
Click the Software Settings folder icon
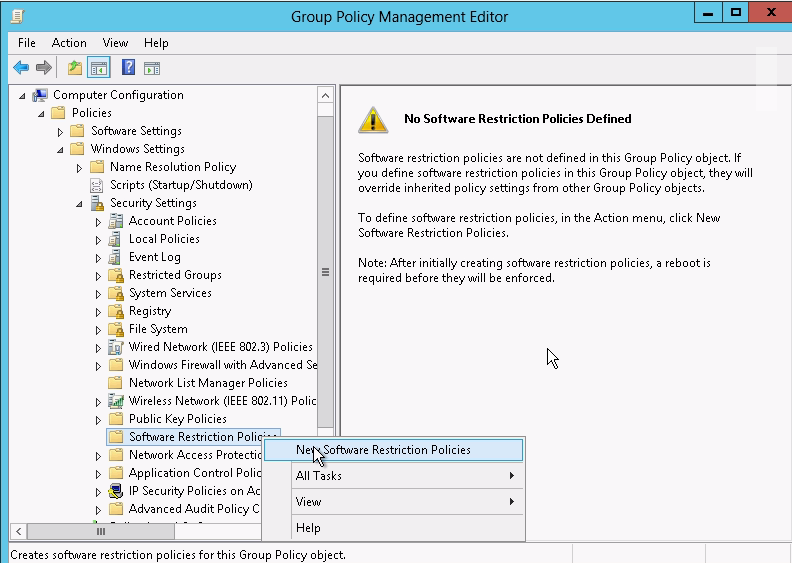coord(77,131)
